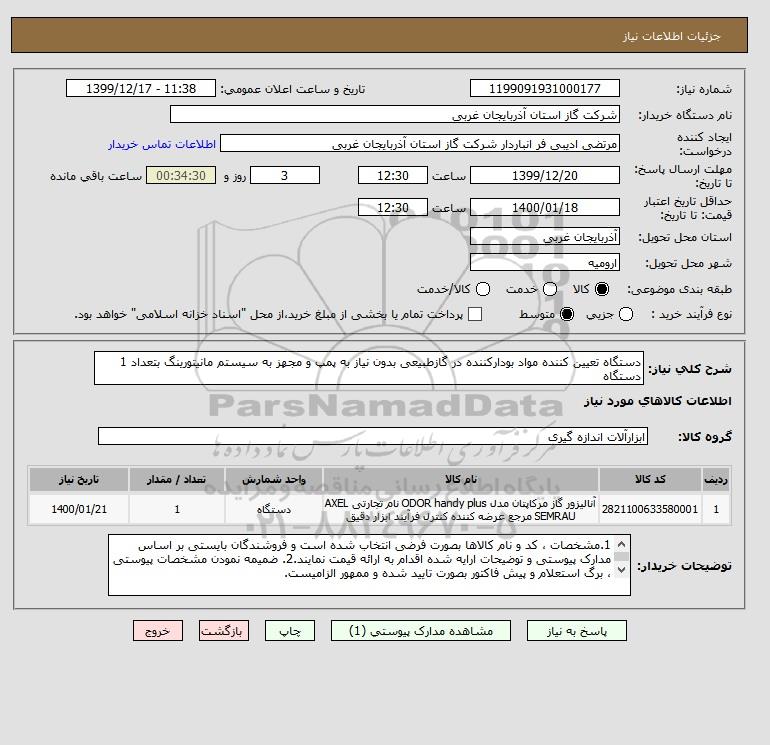Viewport: 770px width, 745px height.
Task: Click the شرح کلی نیاز description box
Action: pyautogui.click(x=369, y=368)
